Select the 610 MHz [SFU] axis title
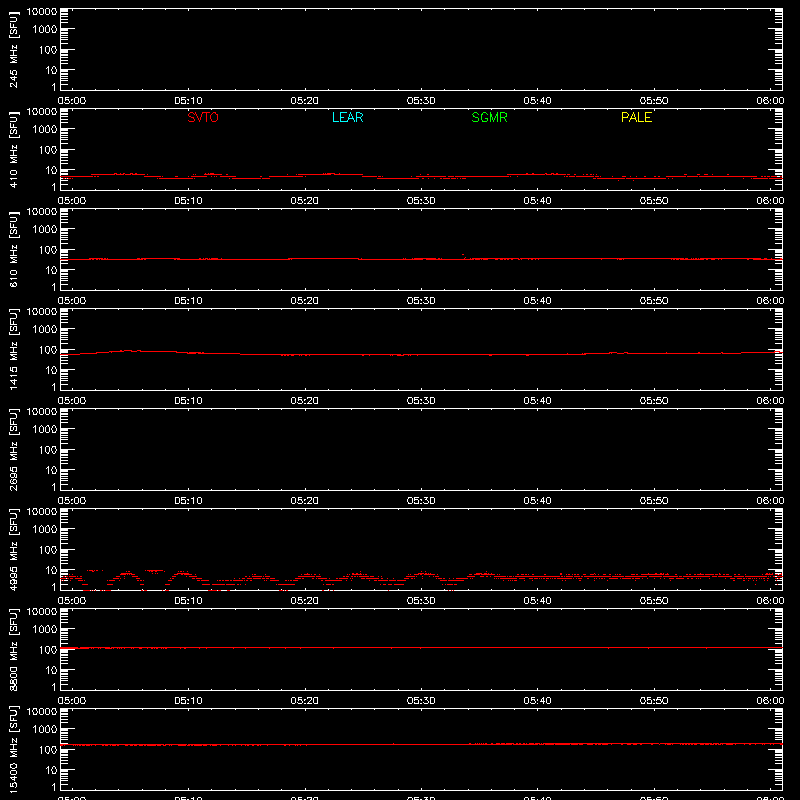 tap(14, 249)
